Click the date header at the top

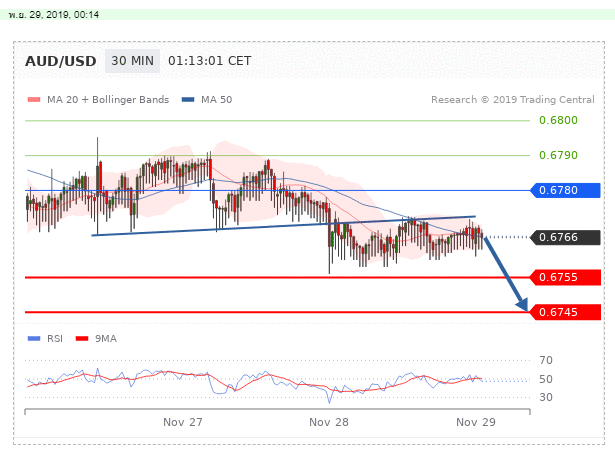54,15
